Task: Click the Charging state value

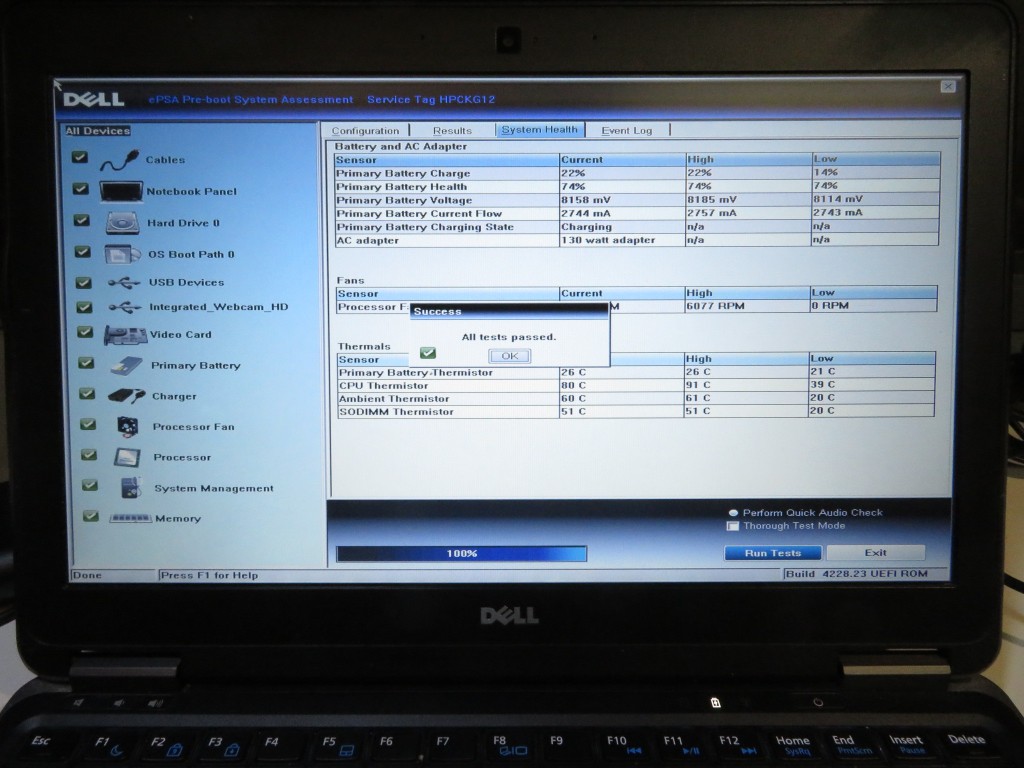Action: (586, 227)
